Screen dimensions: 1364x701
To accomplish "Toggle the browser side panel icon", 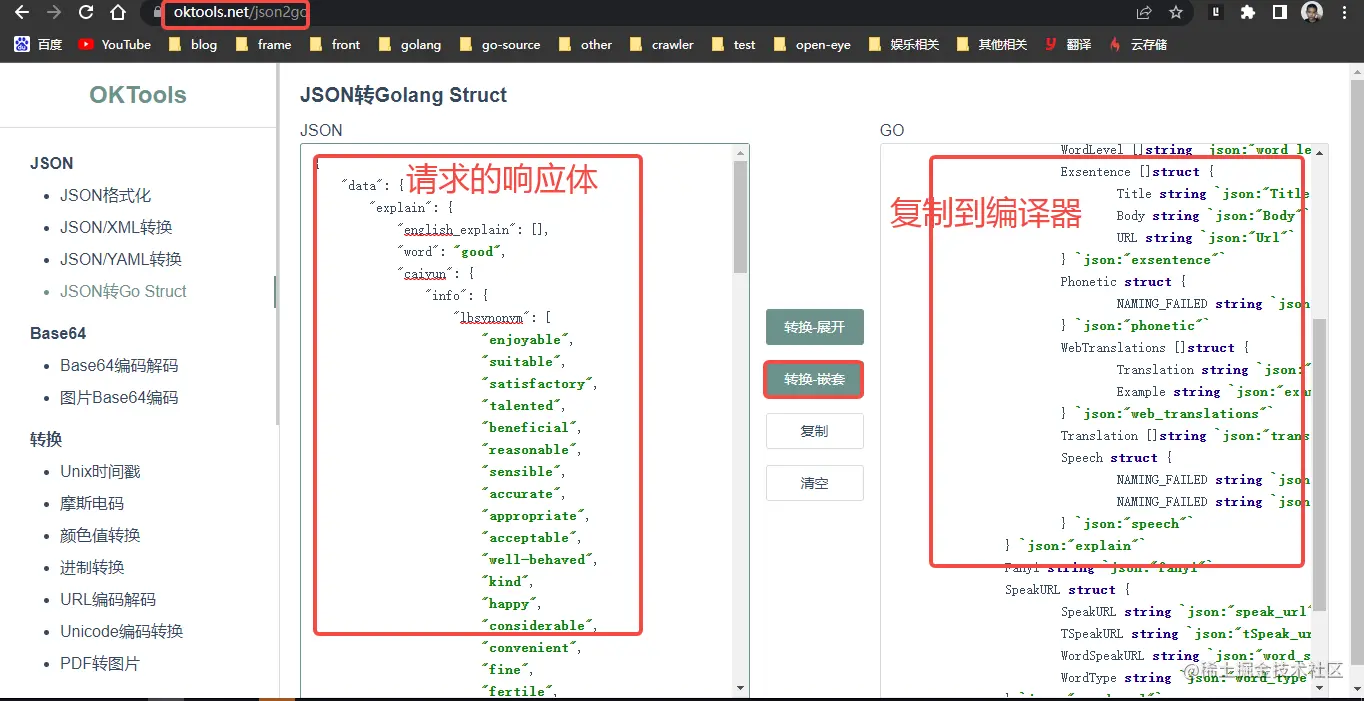I will [x=1279, y=13].
